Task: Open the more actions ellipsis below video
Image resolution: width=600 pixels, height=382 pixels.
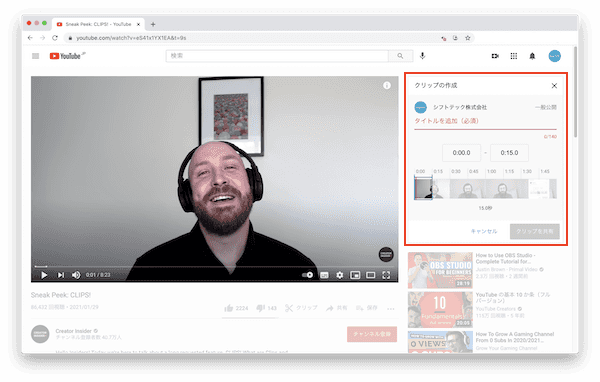Action: [x=391, y=309]
